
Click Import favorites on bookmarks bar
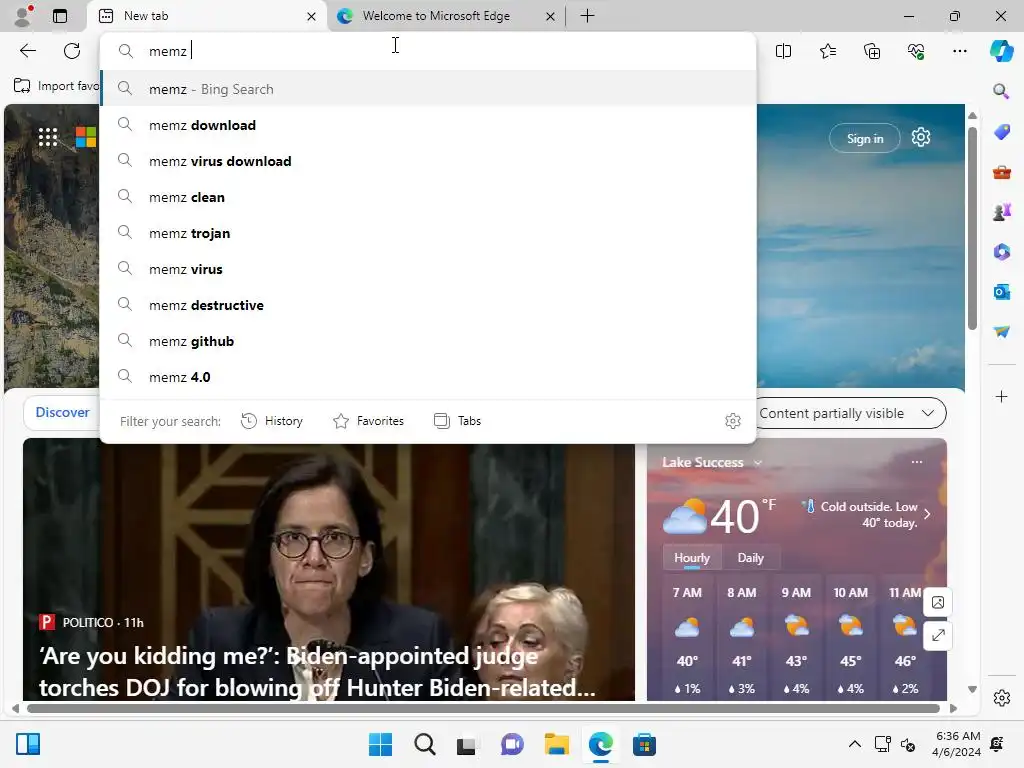(57, 86)
